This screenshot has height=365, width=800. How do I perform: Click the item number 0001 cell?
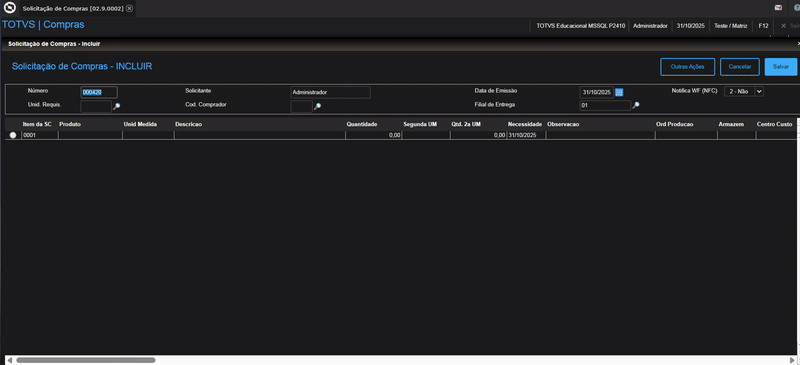click(40, 135)
